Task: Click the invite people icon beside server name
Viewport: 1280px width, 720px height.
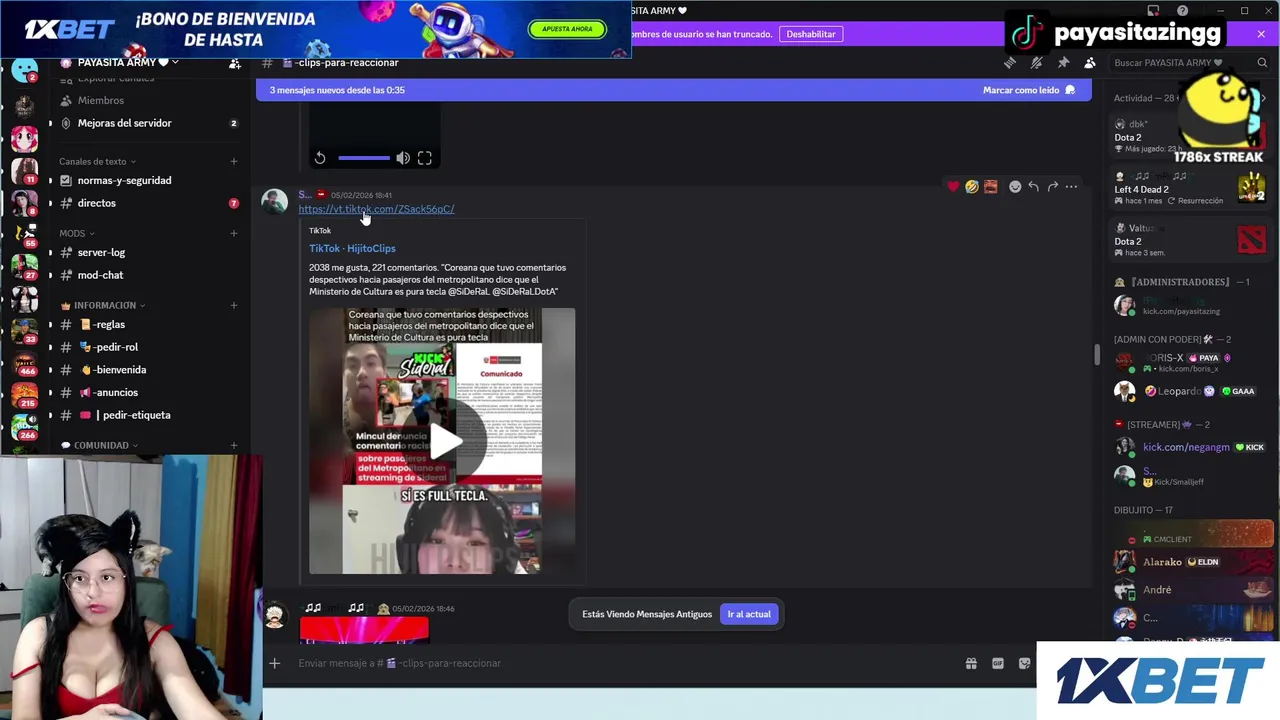Action: coord(234,63)
